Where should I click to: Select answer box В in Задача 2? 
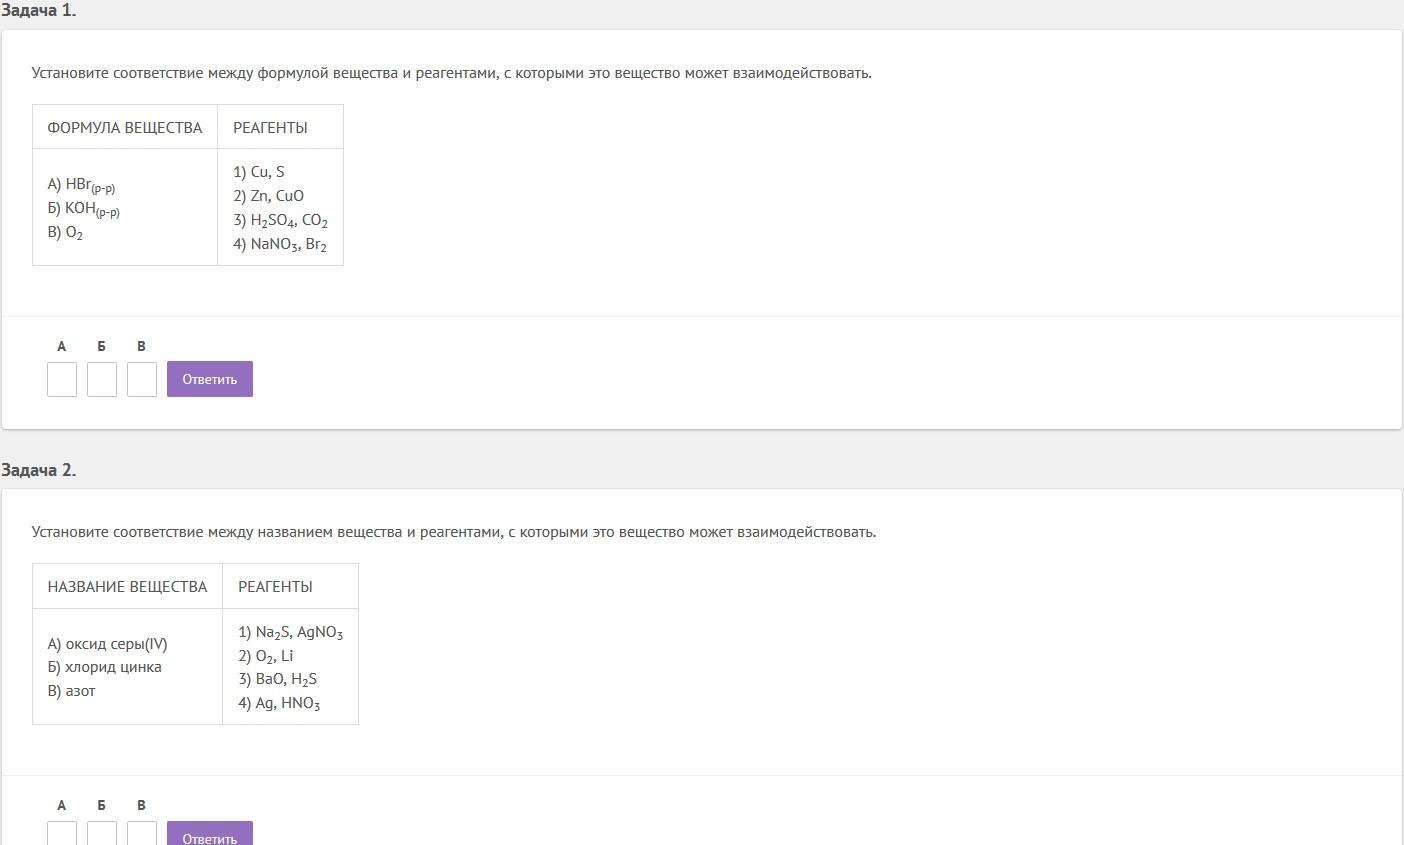click(x=142, y=834)
